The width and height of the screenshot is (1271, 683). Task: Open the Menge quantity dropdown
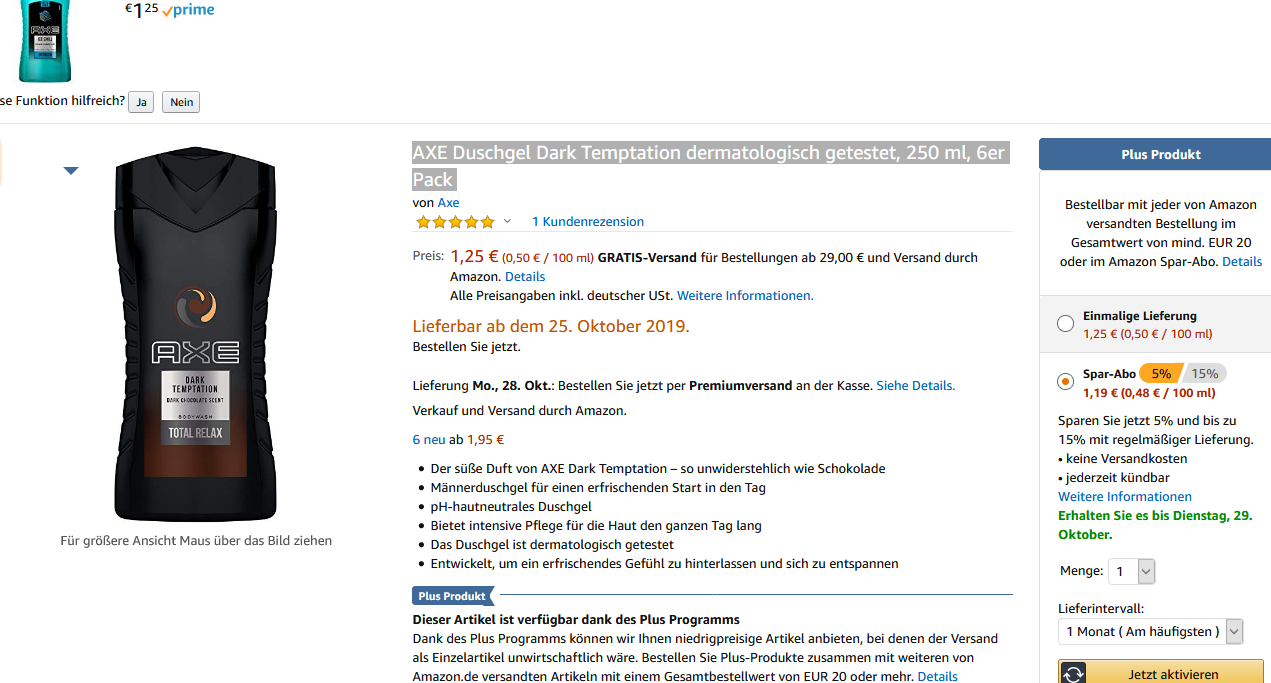pos(1133,572)
